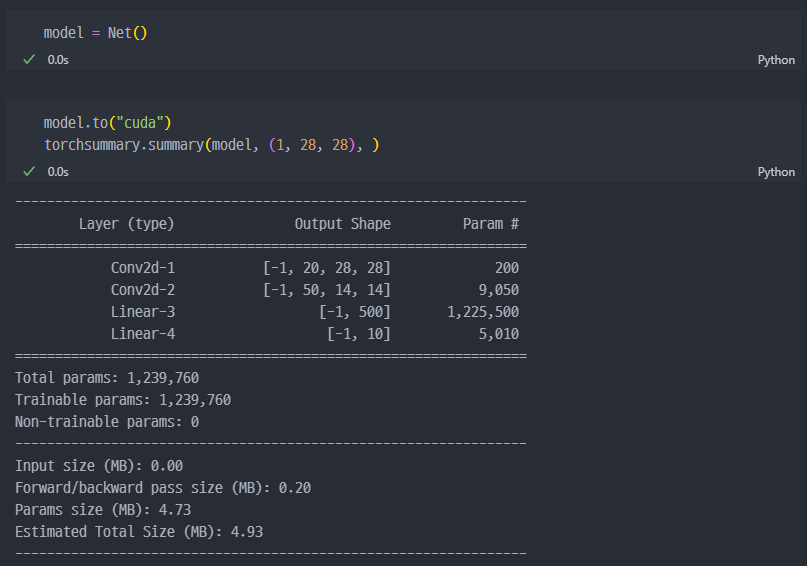Click the Conv2d-1 layer name
The width and height of the screenshot is (807, 566).
(x=143, y=268)
